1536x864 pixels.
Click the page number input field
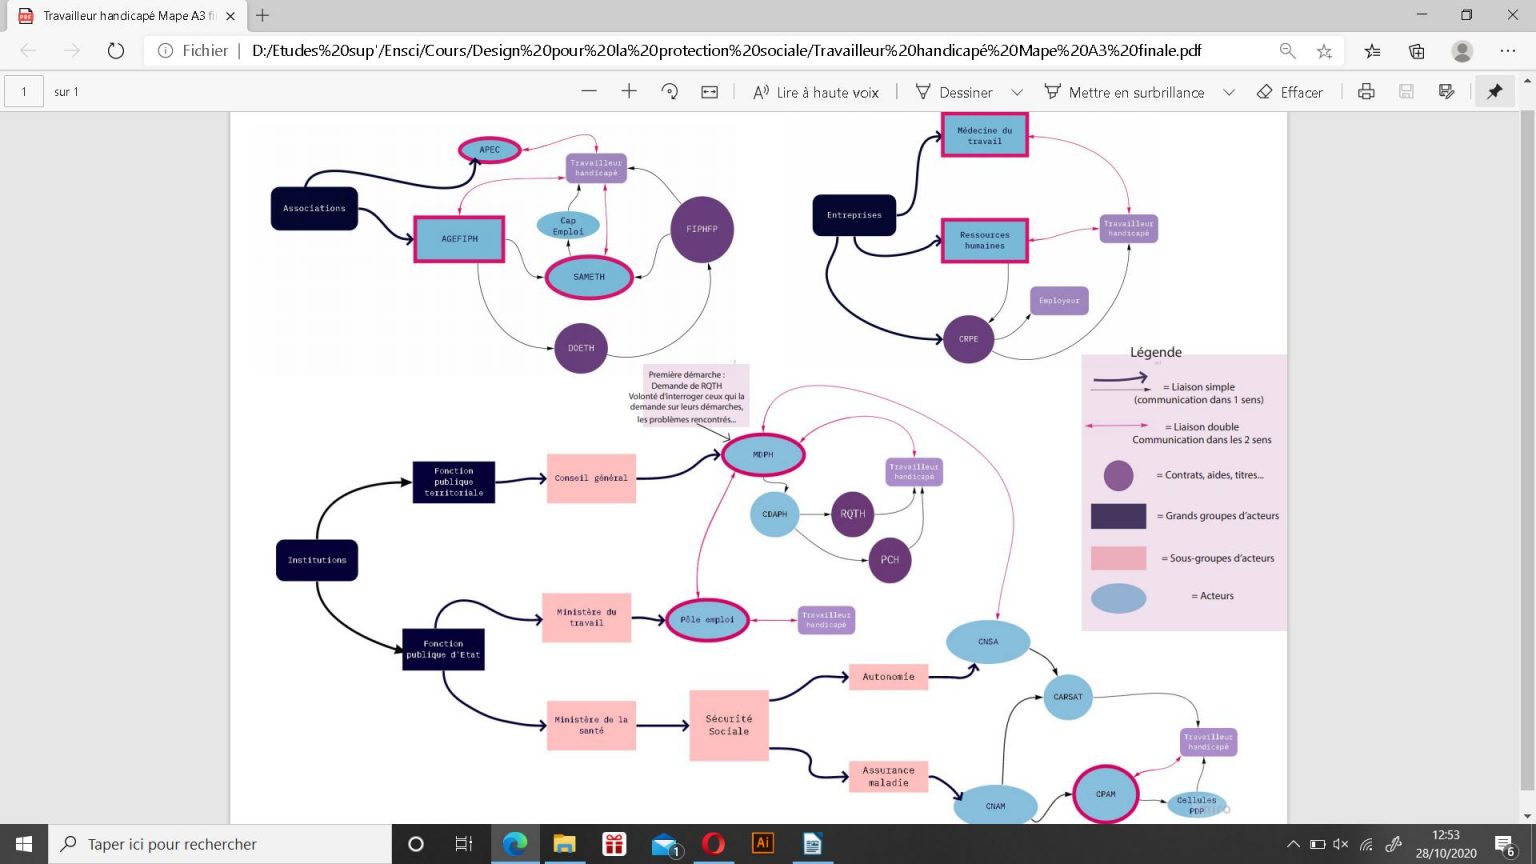coord(24,92)
